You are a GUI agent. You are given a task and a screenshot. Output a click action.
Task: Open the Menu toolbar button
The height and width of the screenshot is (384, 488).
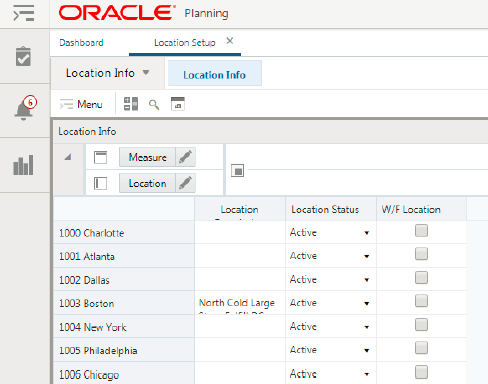coord(81,104)
